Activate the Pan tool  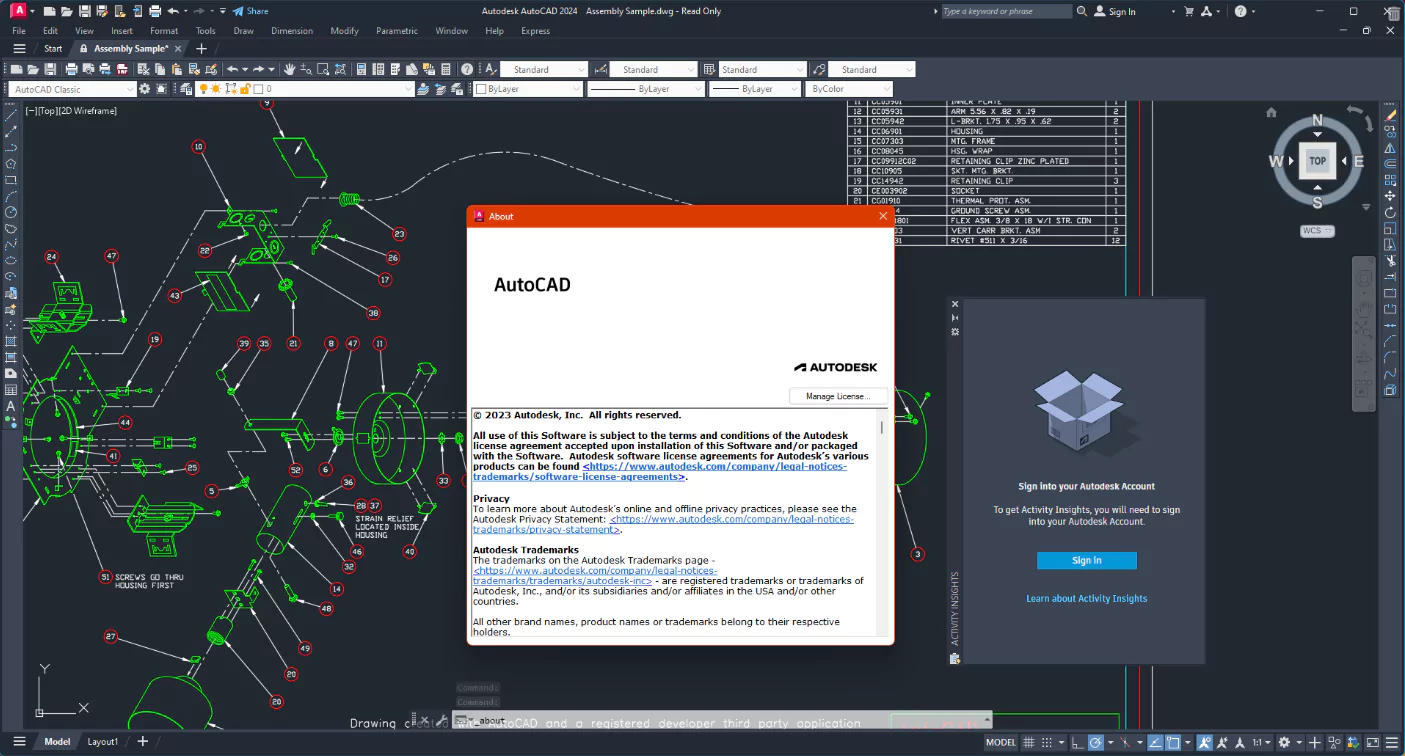click(289, 69)
